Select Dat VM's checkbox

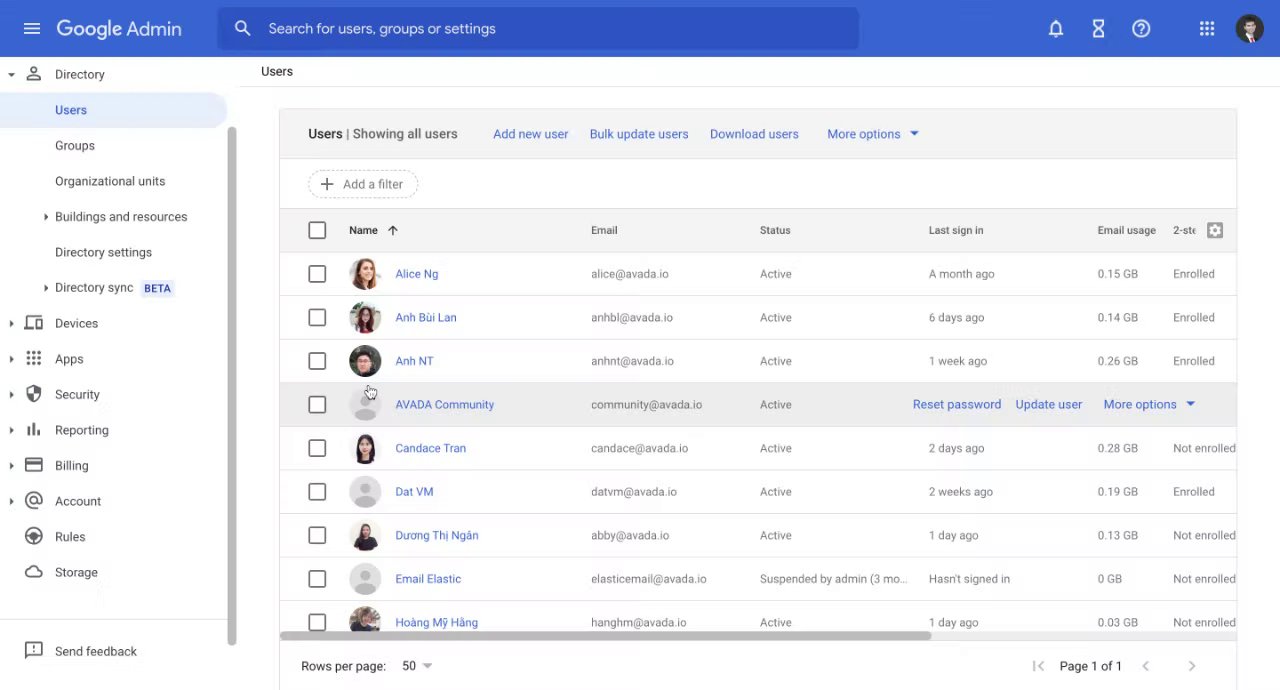[317, 492]
